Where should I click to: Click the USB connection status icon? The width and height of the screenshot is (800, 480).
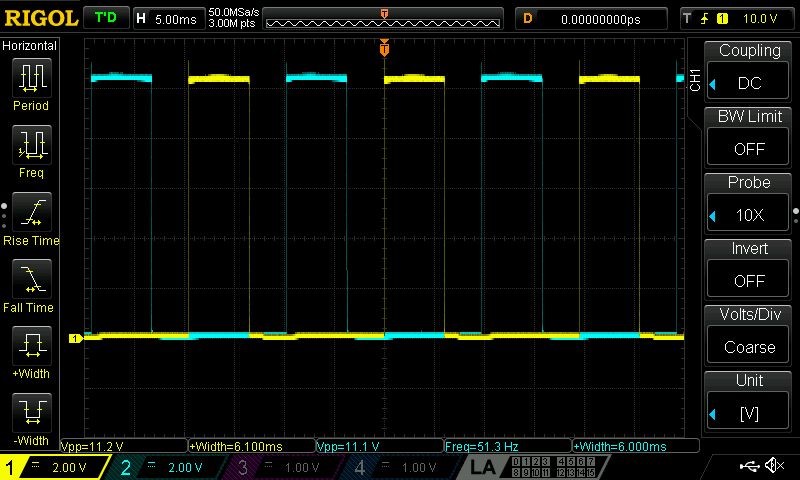click(749, 465)
